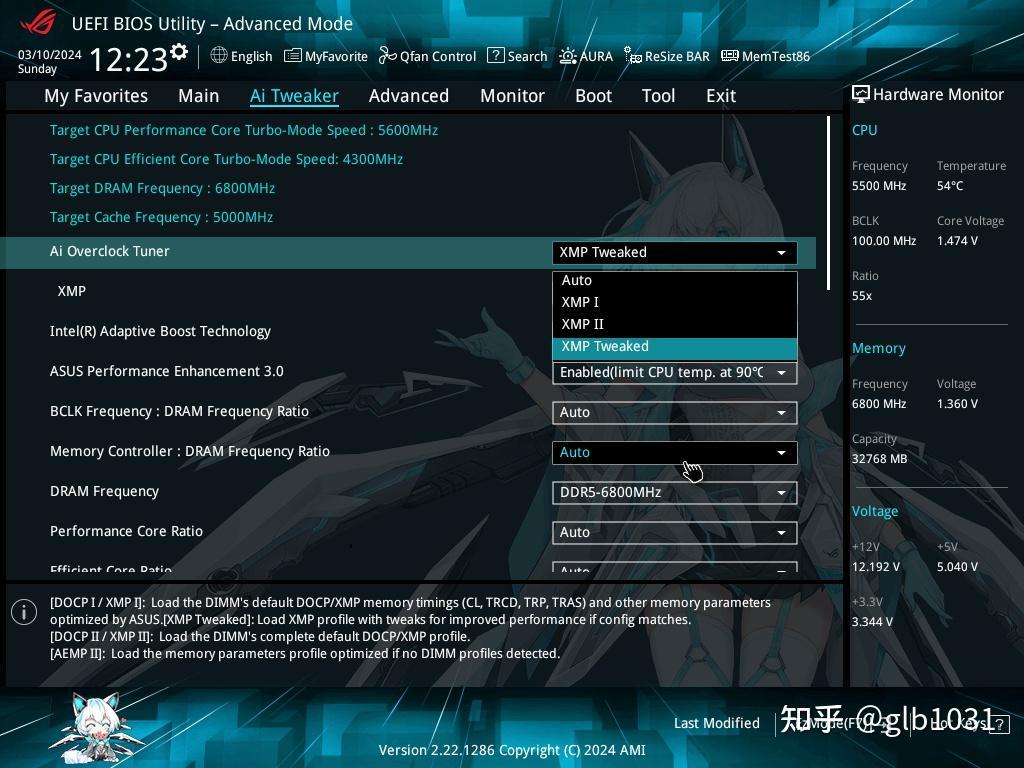The image size is (1024, 768).
Task: Click the ReSize BAR icon
Action: click(633, 56)
